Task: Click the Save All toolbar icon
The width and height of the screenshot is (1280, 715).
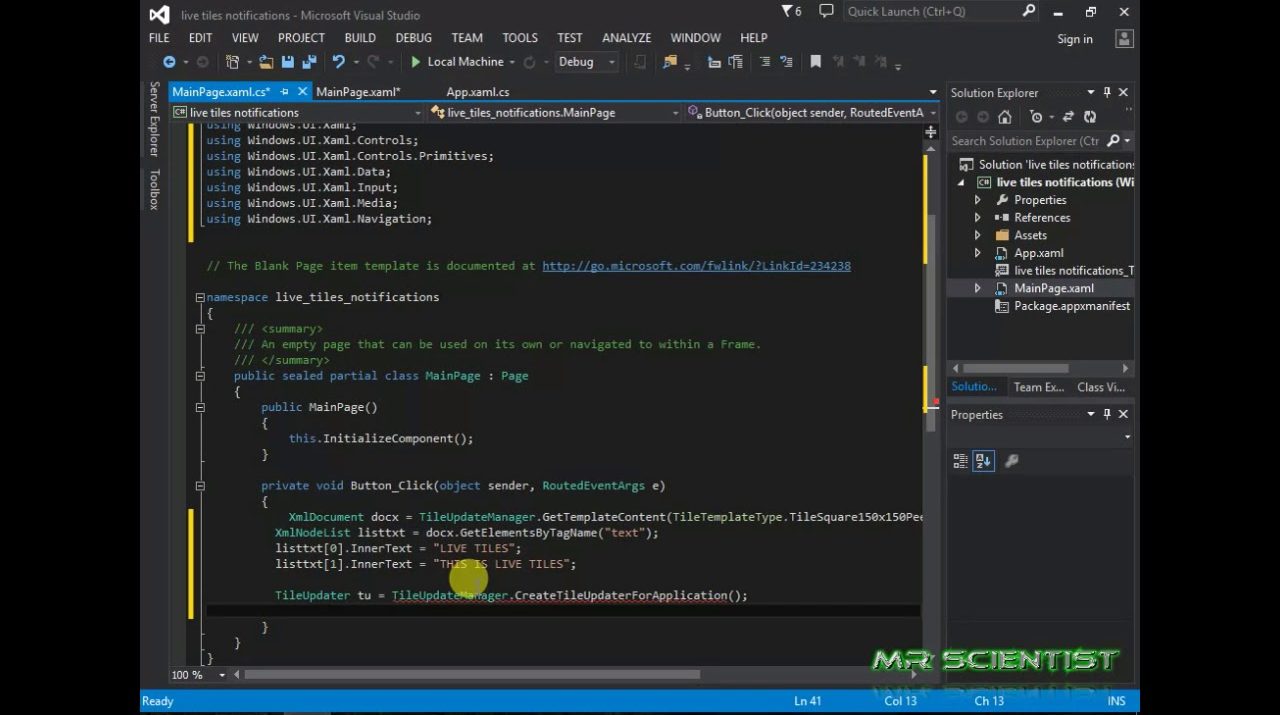Action: pos(308,62)
